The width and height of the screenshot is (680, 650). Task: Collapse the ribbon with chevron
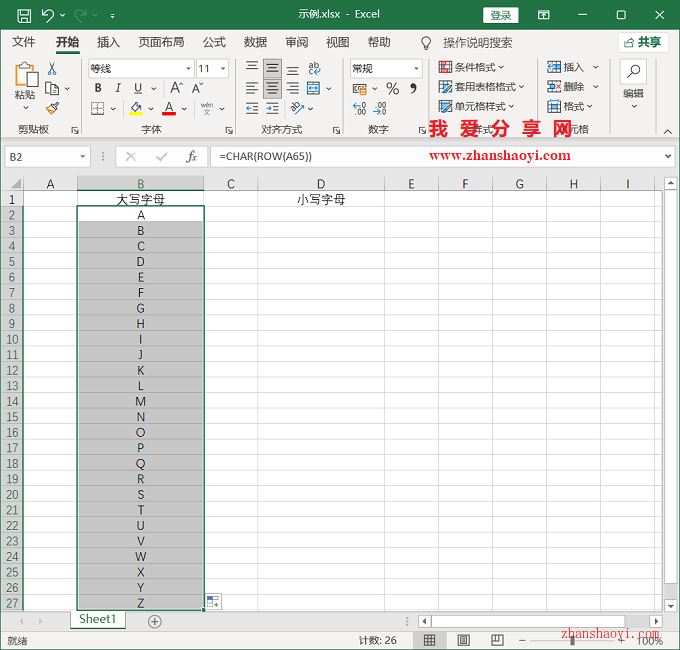[x=667, y=131]
